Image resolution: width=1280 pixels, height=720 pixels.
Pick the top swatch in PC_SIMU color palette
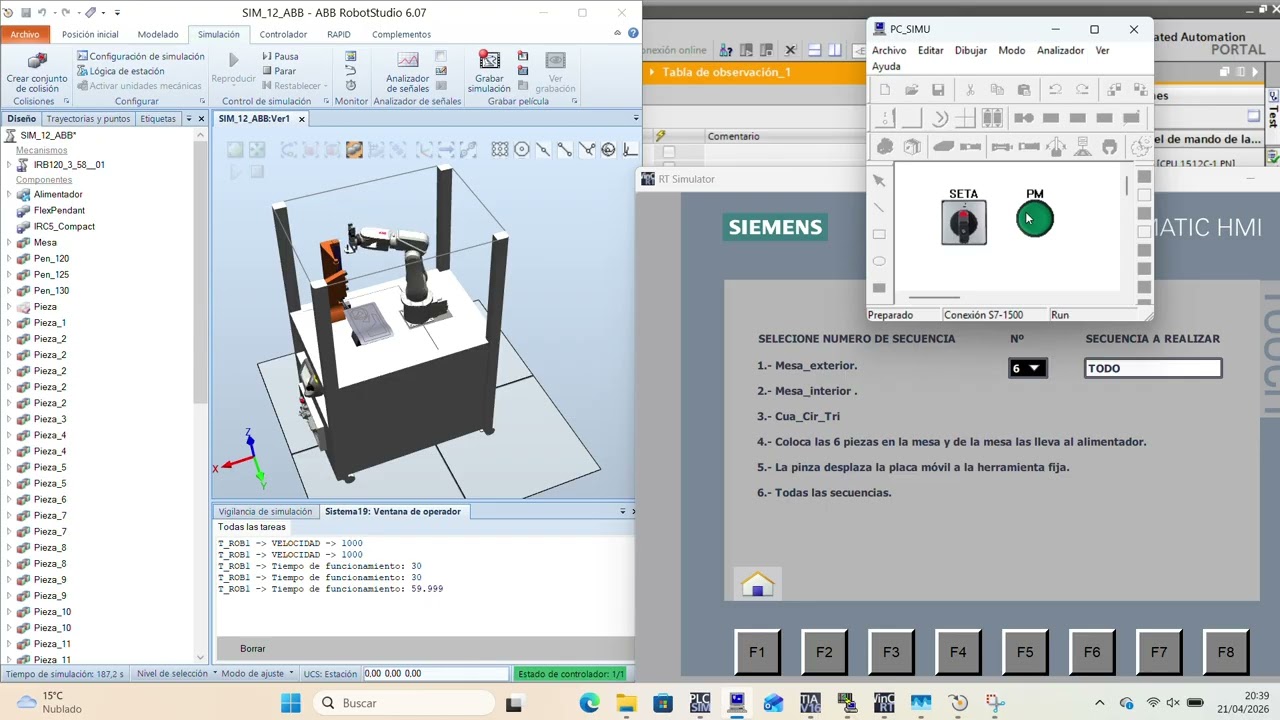(x=1144, y=177)
